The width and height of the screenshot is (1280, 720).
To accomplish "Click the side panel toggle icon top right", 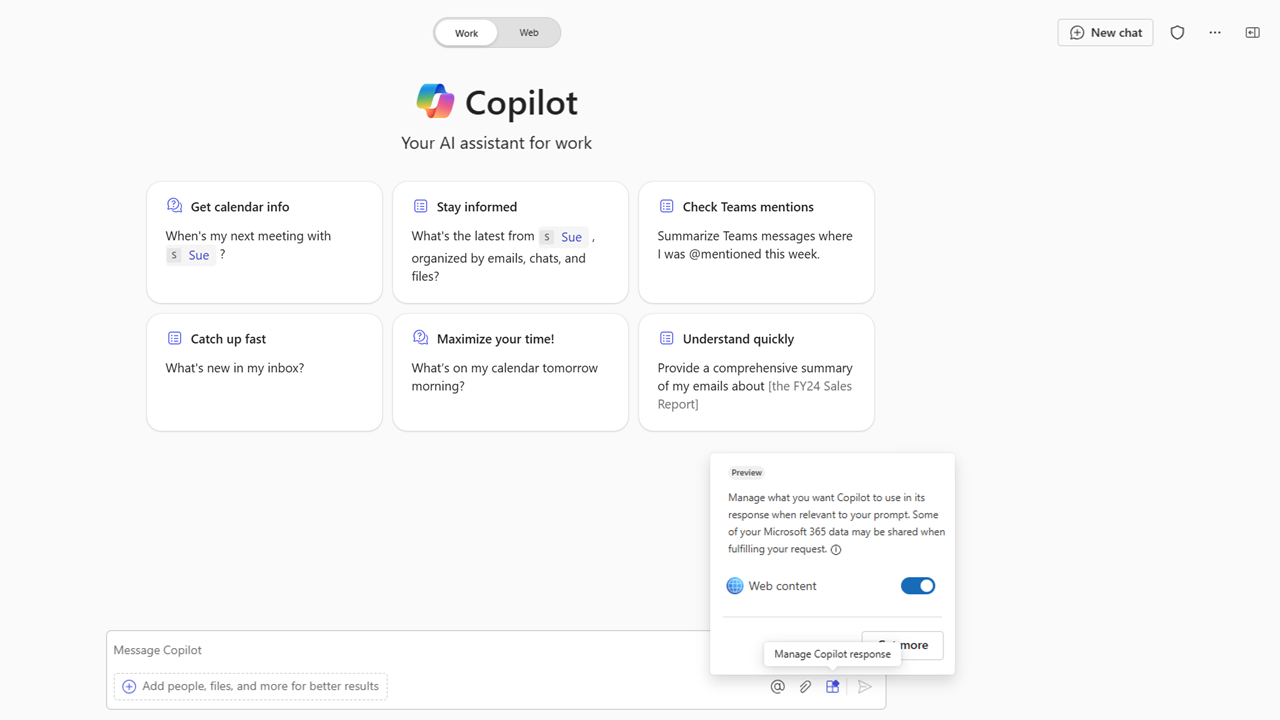I will [x=1252, y=32].
